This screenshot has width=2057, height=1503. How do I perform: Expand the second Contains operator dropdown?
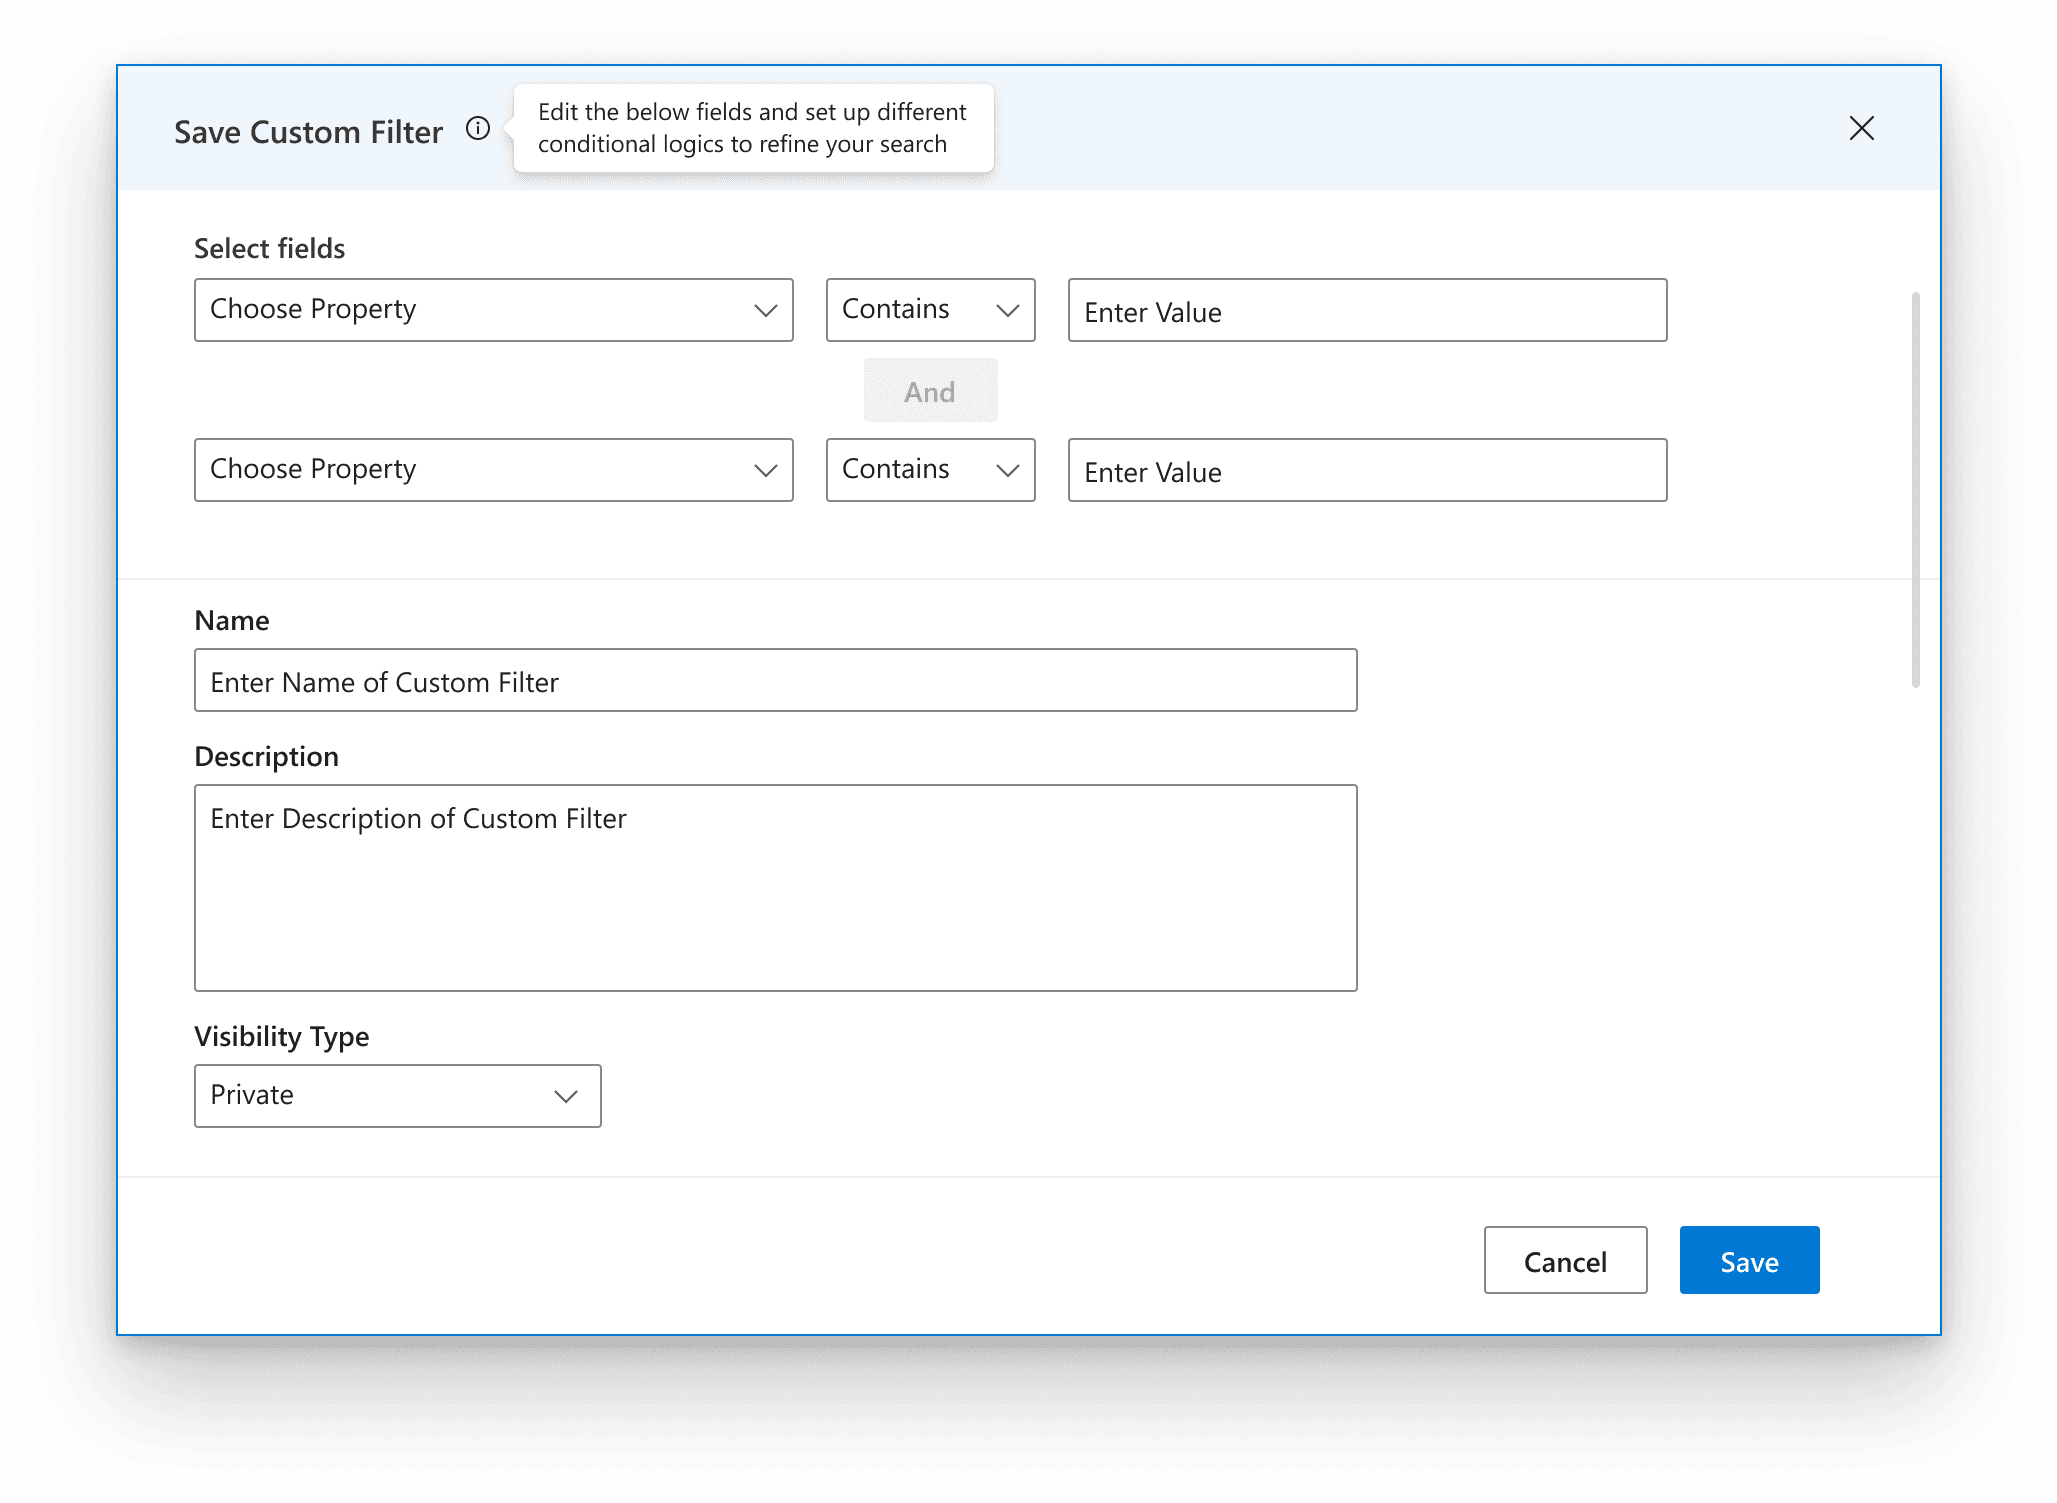click(x=930, y=470)
